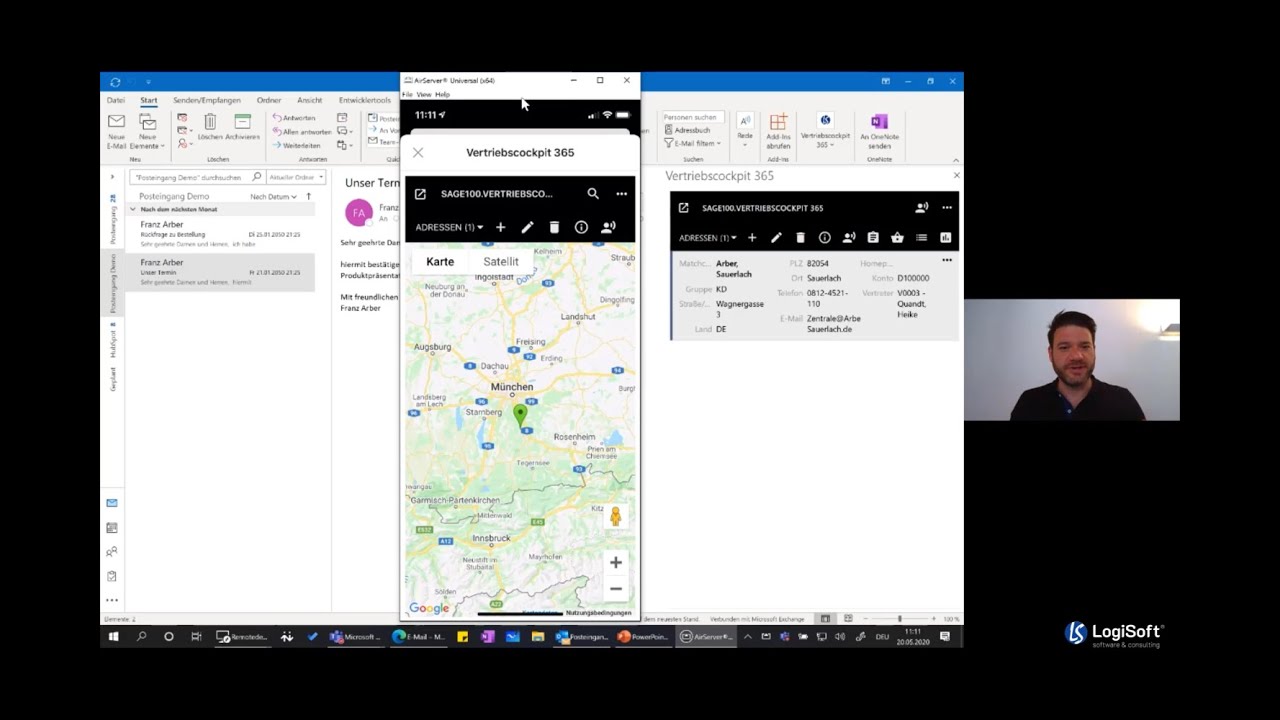Open the Vertriebscockpit 365 ribbon dropdown

tap(825, 130)
